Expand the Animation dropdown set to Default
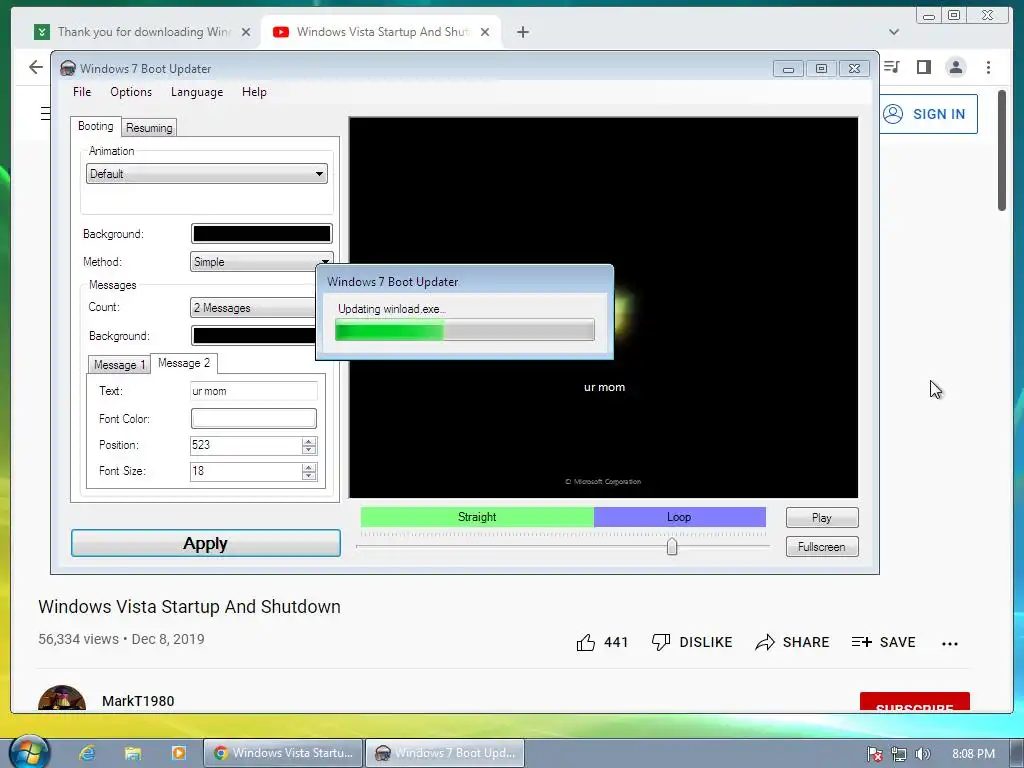 click(x=206, y=174)
